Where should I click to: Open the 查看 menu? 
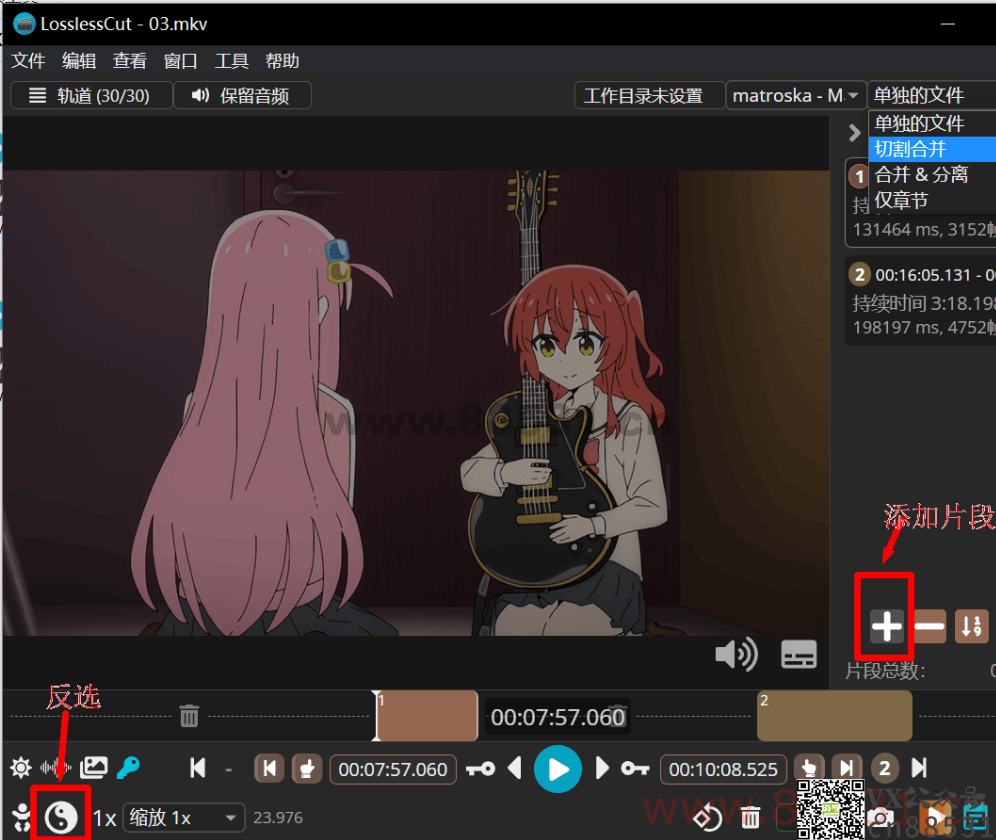(130, 61)
